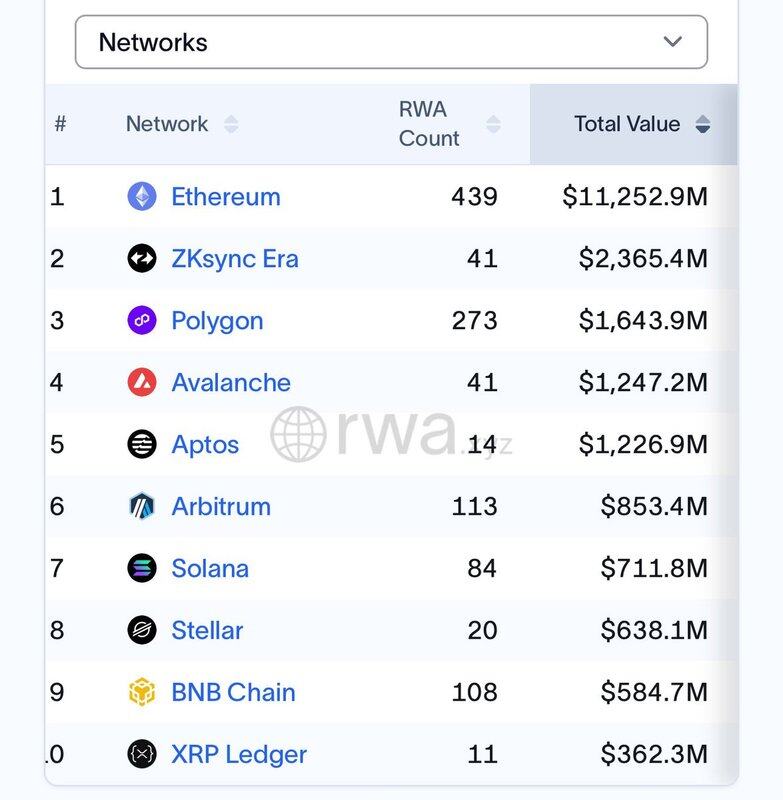Open the XRP Ledger network link

[x=239, y=754]
